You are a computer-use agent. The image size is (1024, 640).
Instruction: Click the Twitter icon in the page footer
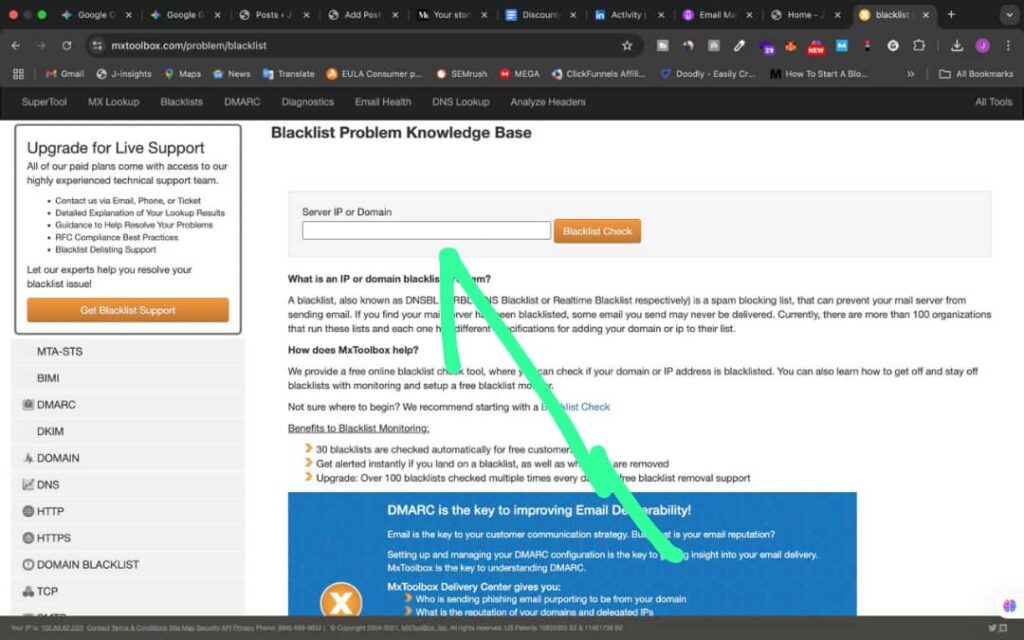tap(993, 628)
